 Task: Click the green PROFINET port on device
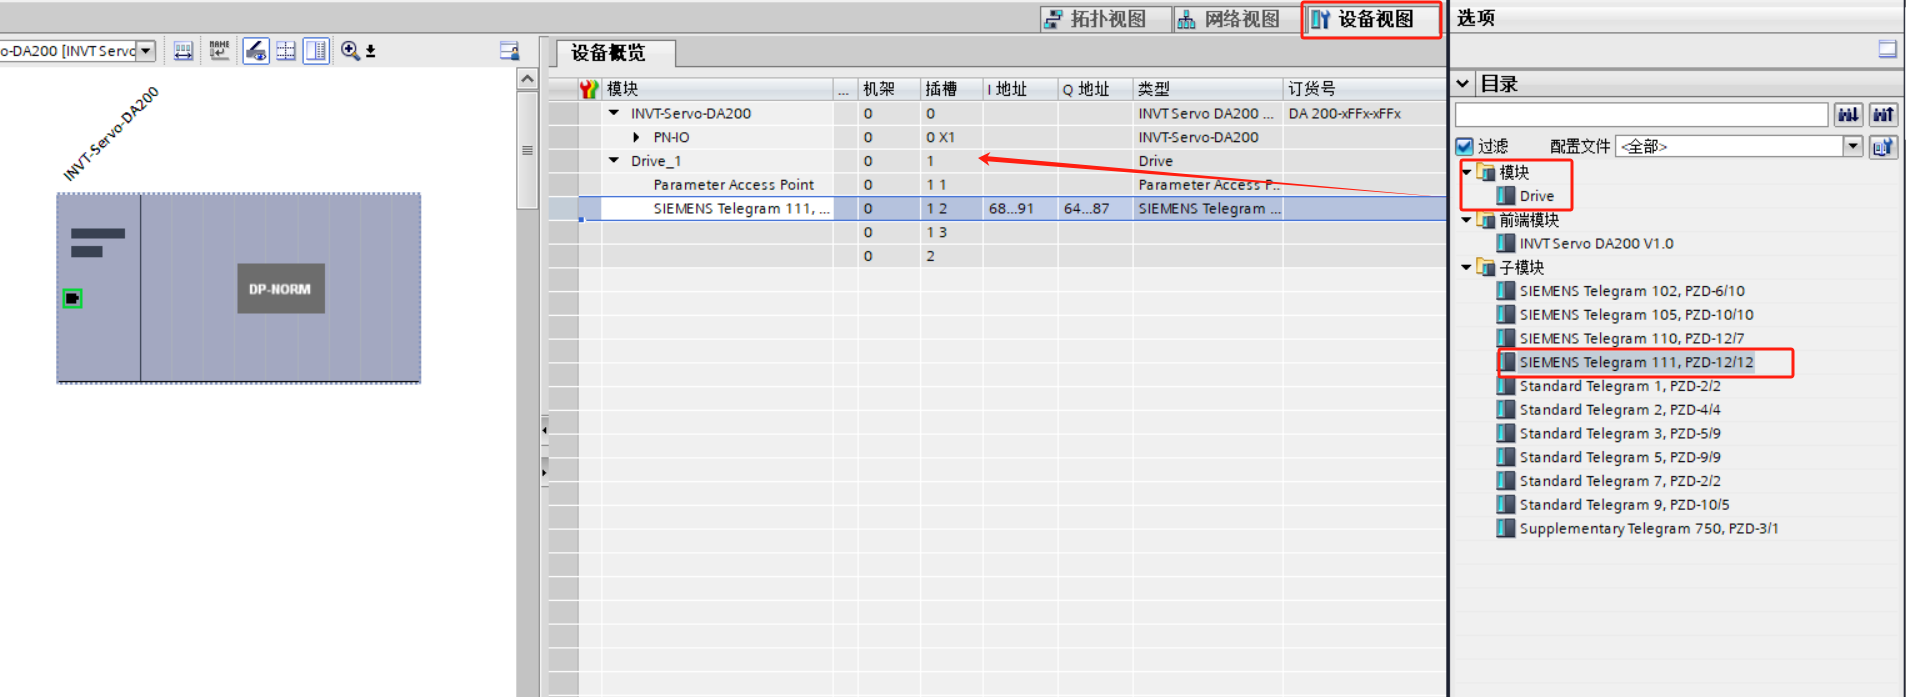coord(72,298)
